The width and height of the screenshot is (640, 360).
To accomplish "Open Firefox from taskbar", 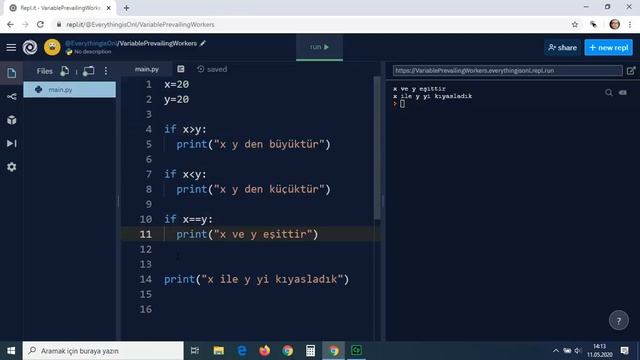I will tap(264, 351).
